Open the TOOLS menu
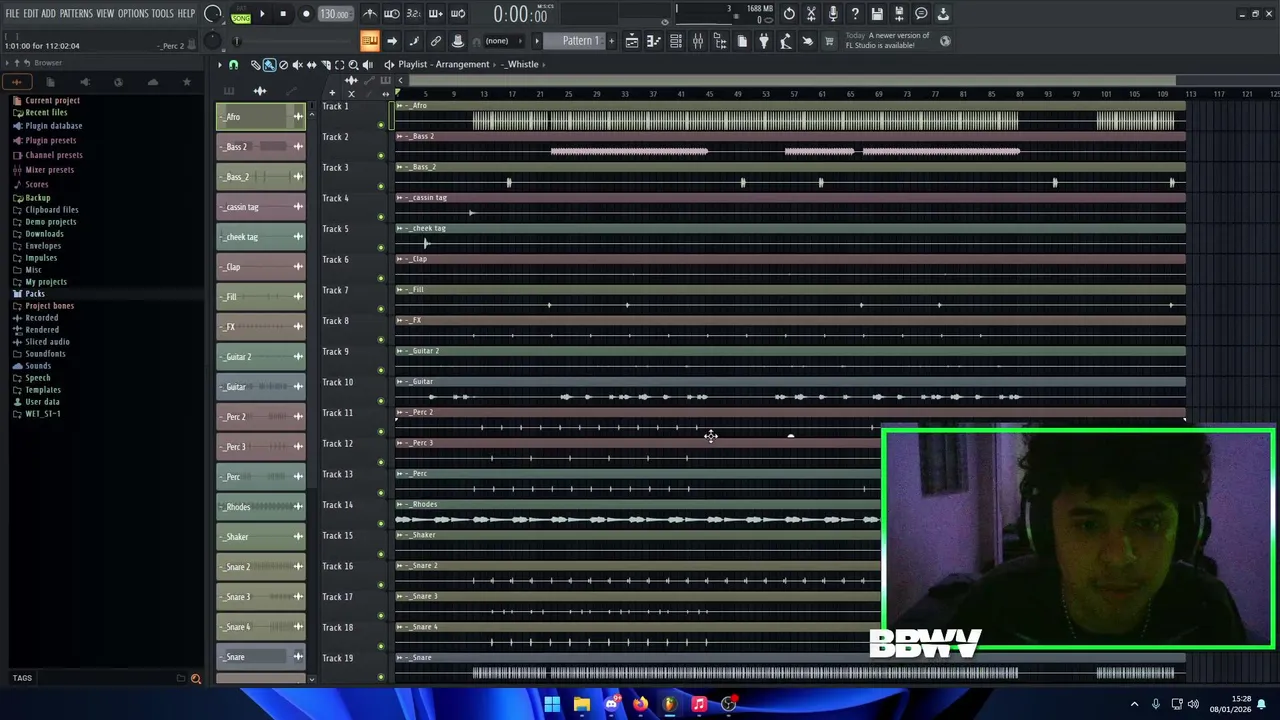1280x720 pixels. (163, 14)
